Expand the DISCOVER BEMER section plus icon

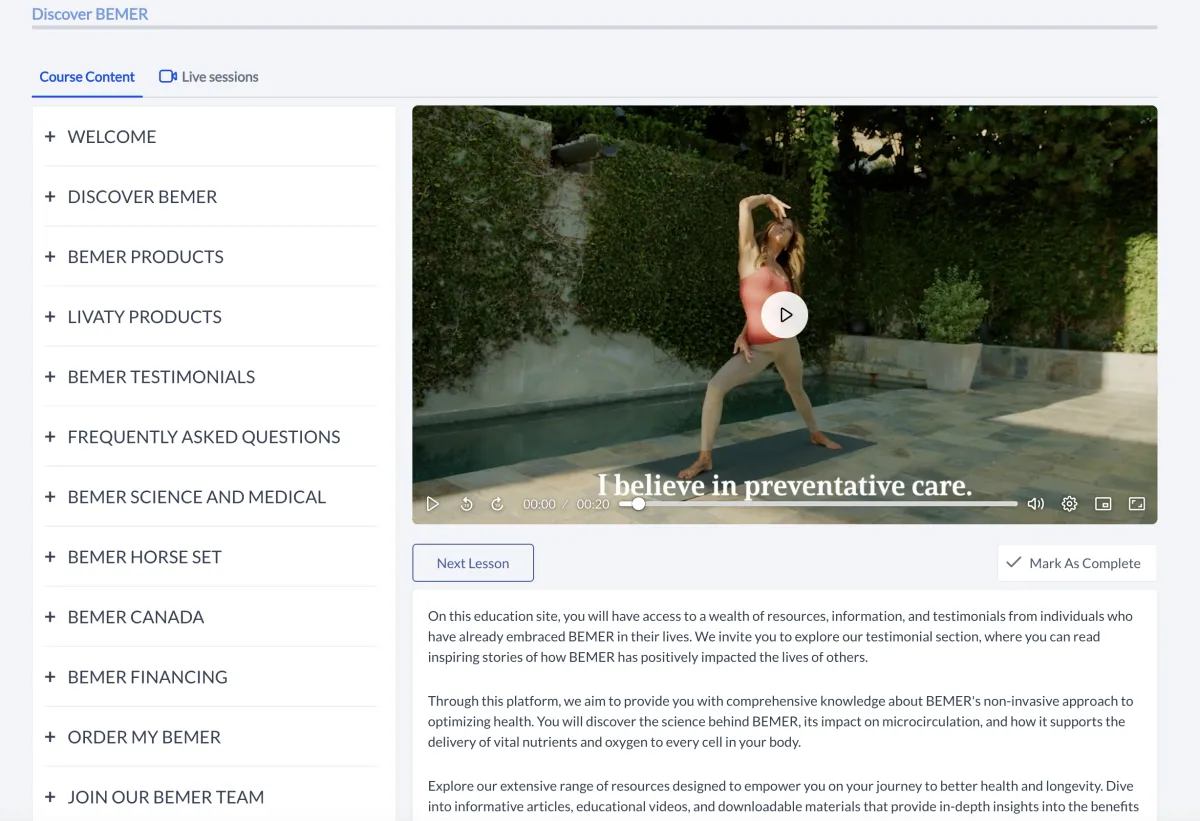(x=50, y=196)
